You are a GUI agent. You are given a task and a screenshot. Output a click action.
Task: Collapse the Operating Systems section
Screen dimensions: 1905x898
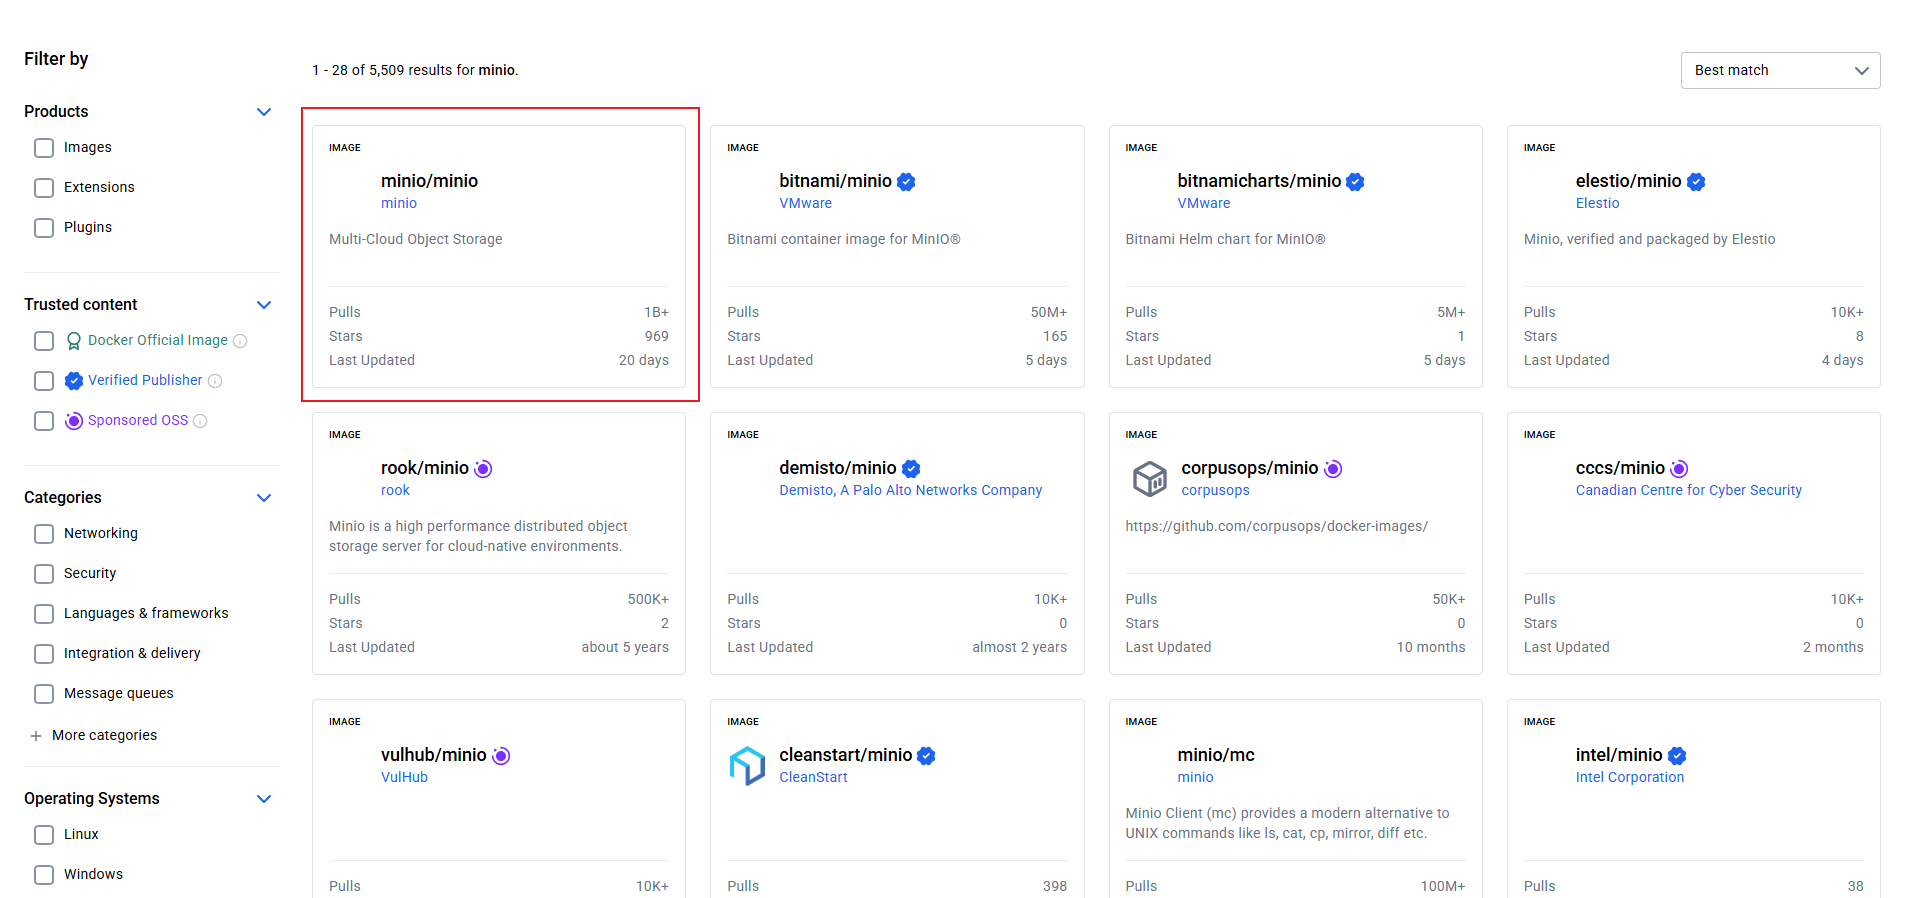[264, 799]
